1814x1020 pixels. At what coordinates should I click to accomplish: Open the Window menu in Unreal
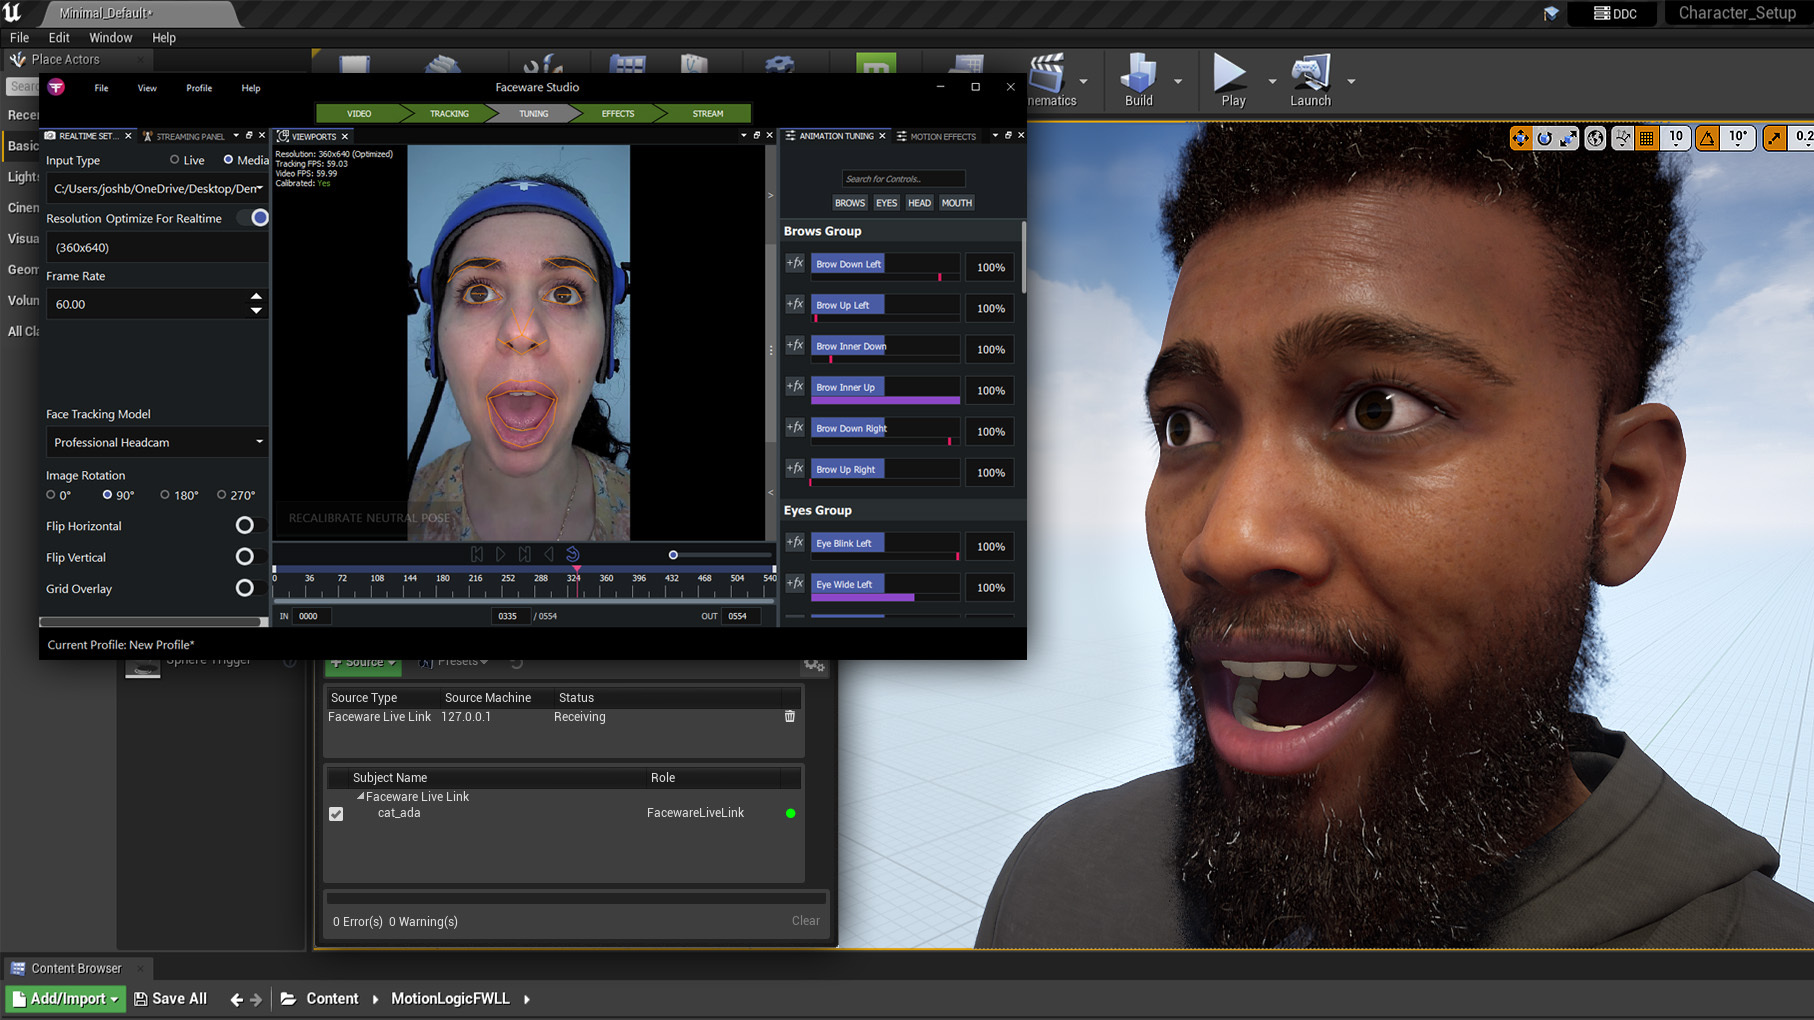point(110,37)
